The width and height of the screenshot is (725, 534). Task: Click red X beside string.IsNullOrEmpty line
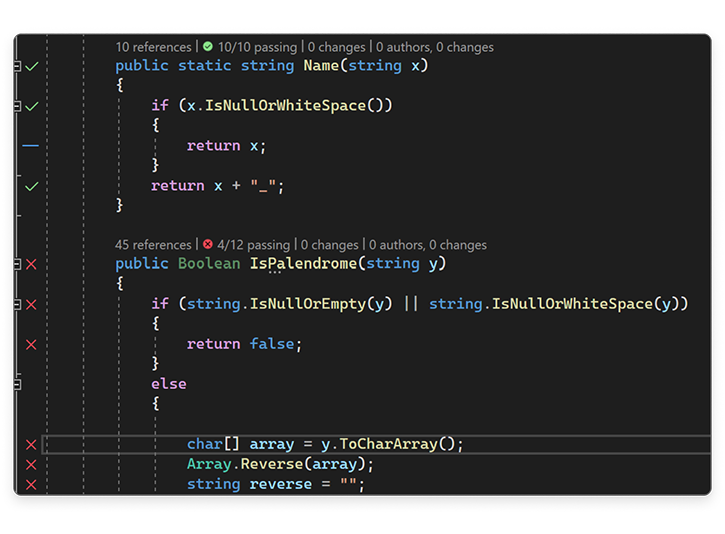(31, 305)
